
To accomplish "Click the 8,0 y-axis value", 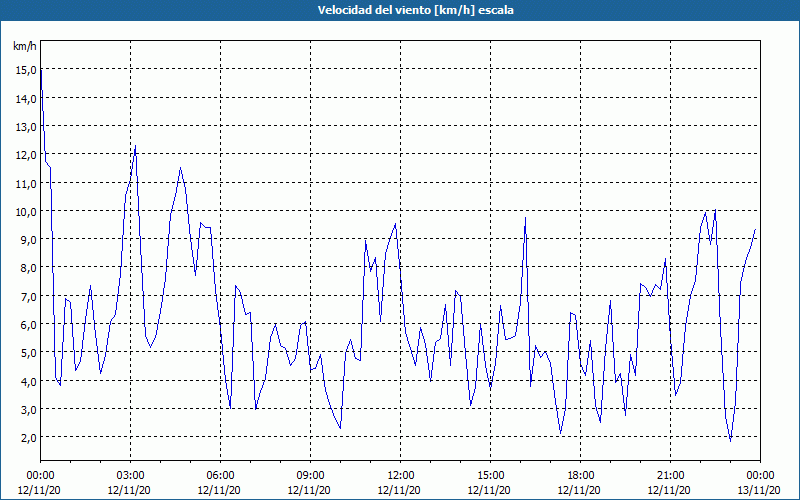I will click(x=28, y=268).
